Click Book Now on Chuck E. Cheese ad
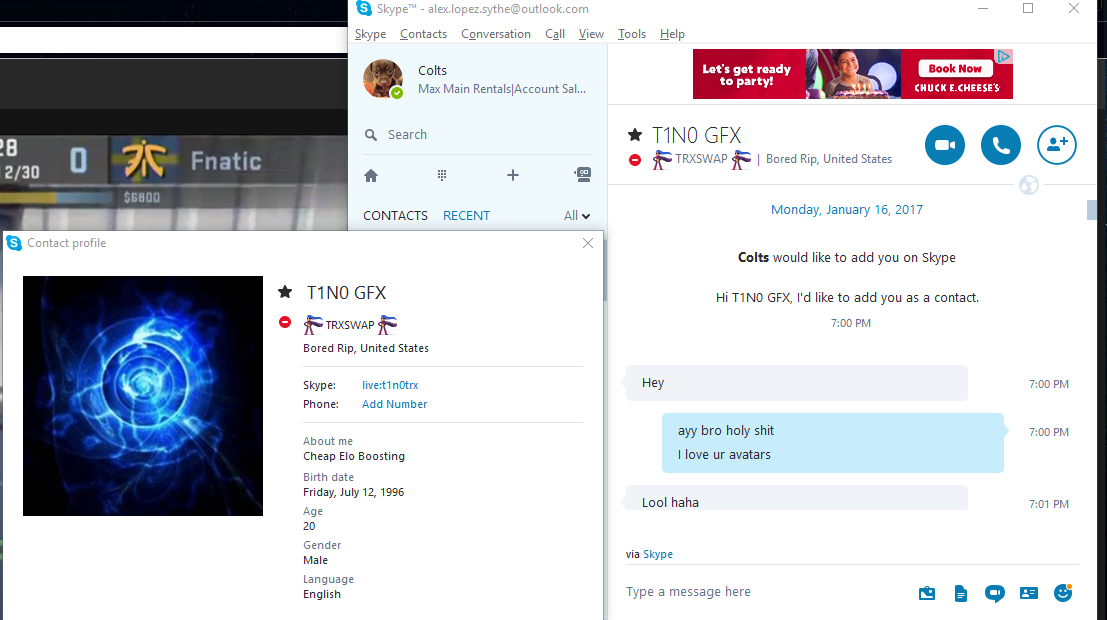The width and height of the screenshot is (1107, 620). (x=955, y=68)
